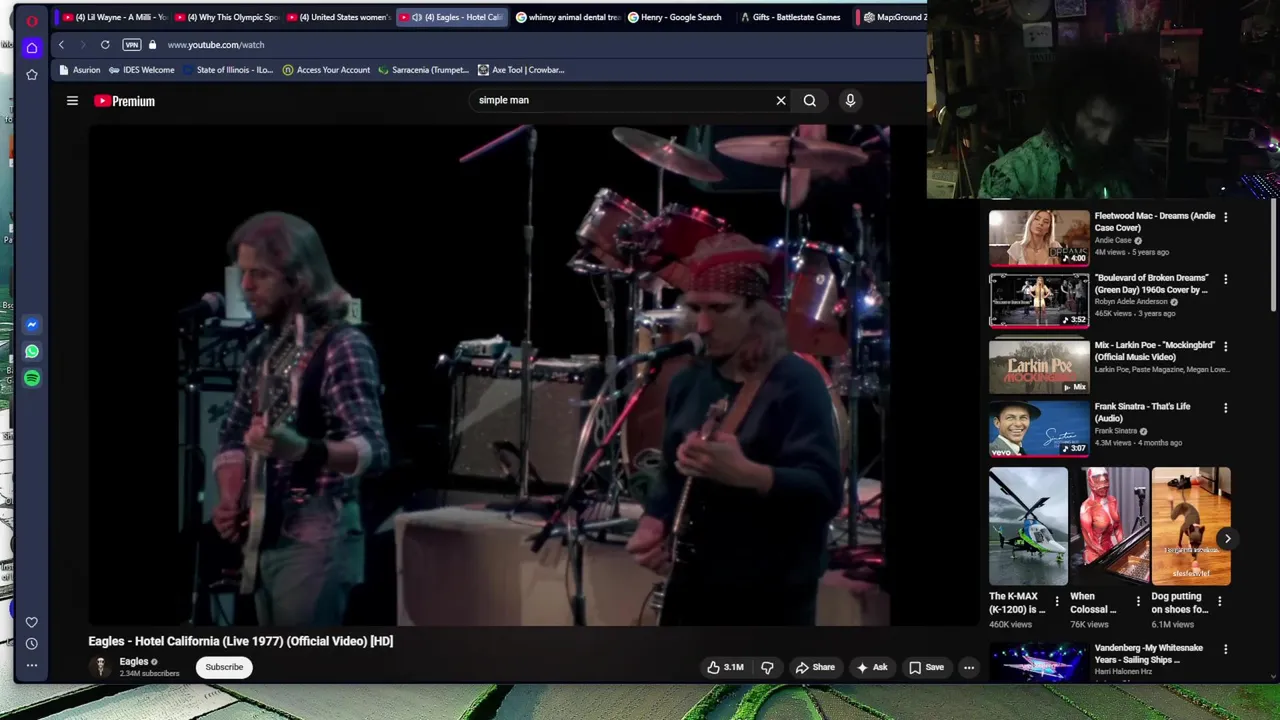This screenshot has width=1280, height=720.
Task: Open the Sarracenia (Trumpet... bookmark
Action: [423, 70]
